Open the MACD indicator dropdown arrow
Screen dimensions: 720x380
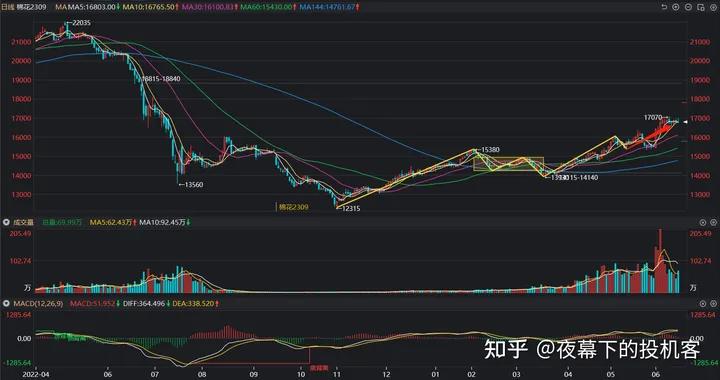coord(6,304)
